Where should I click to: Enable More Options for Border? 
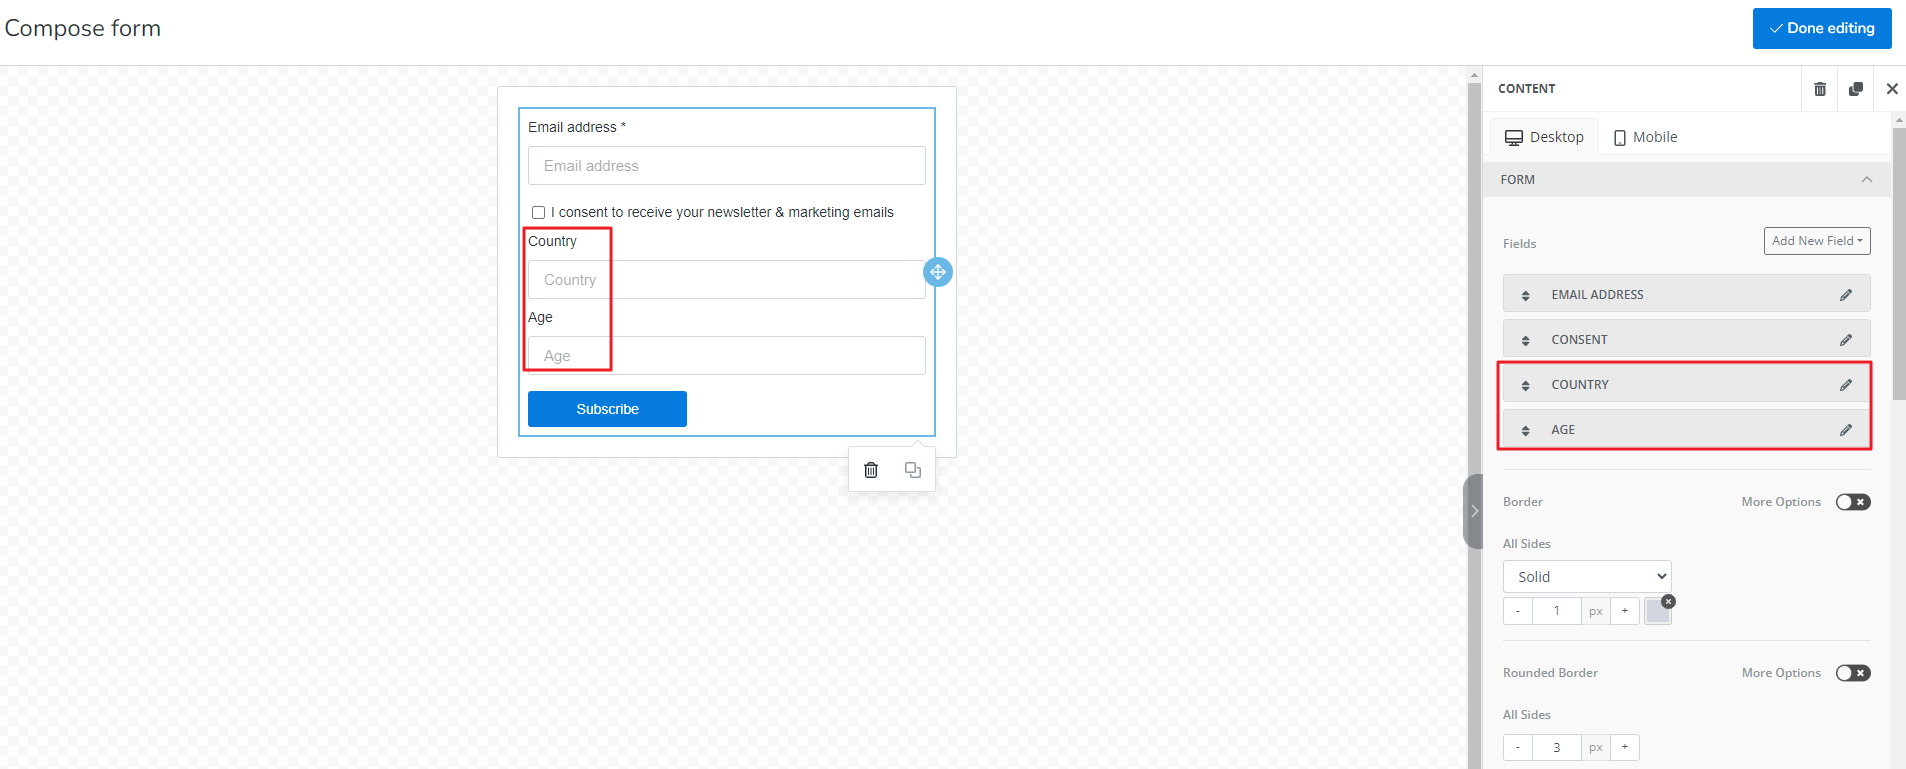(1852, 502)
